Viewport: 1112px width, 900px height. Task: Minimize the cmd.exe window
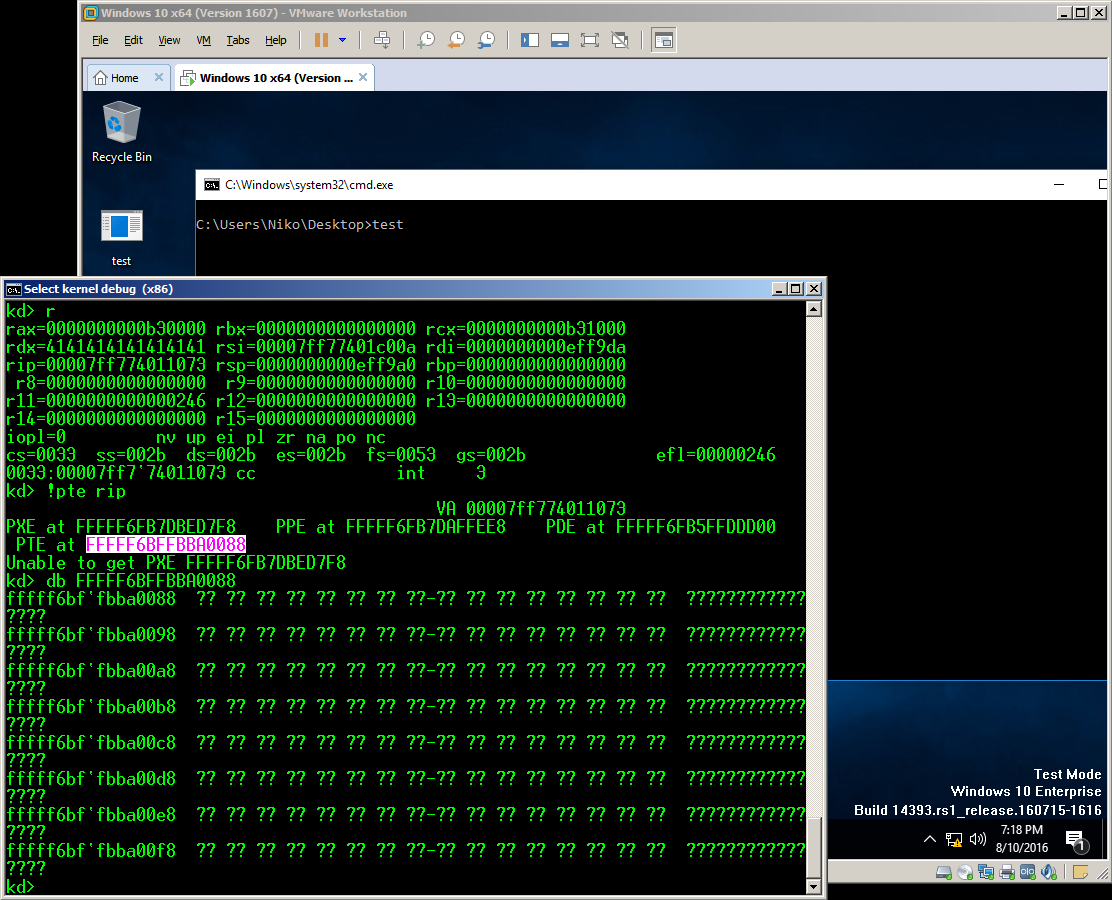tap(1059, 184)
